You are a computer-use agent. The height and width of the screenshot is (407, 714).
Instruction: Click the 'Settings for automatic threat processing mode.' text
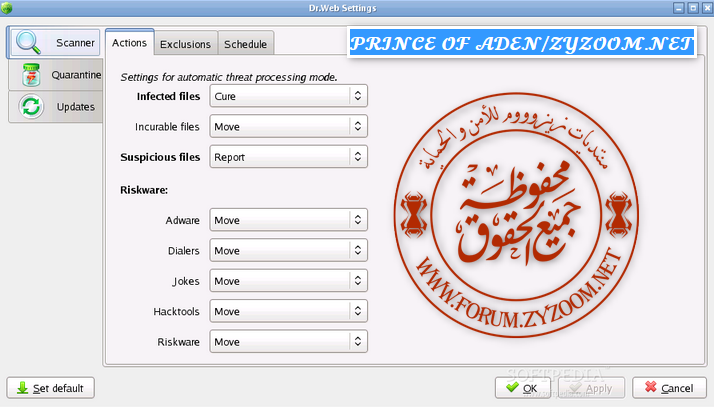pyautogui.click(x=229, y=77)
